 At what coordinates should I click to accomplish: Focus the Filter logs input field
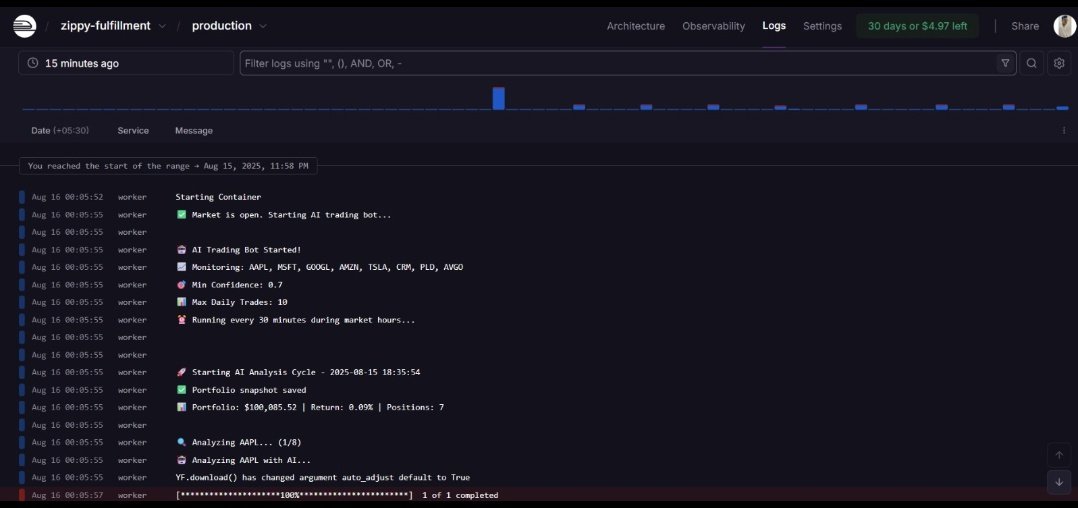point(619,63)
